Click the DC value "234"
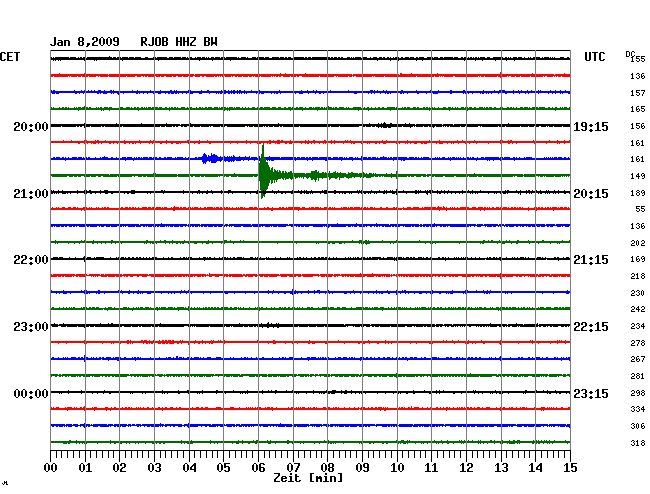The image size is (650, 494). pos(638,326)
